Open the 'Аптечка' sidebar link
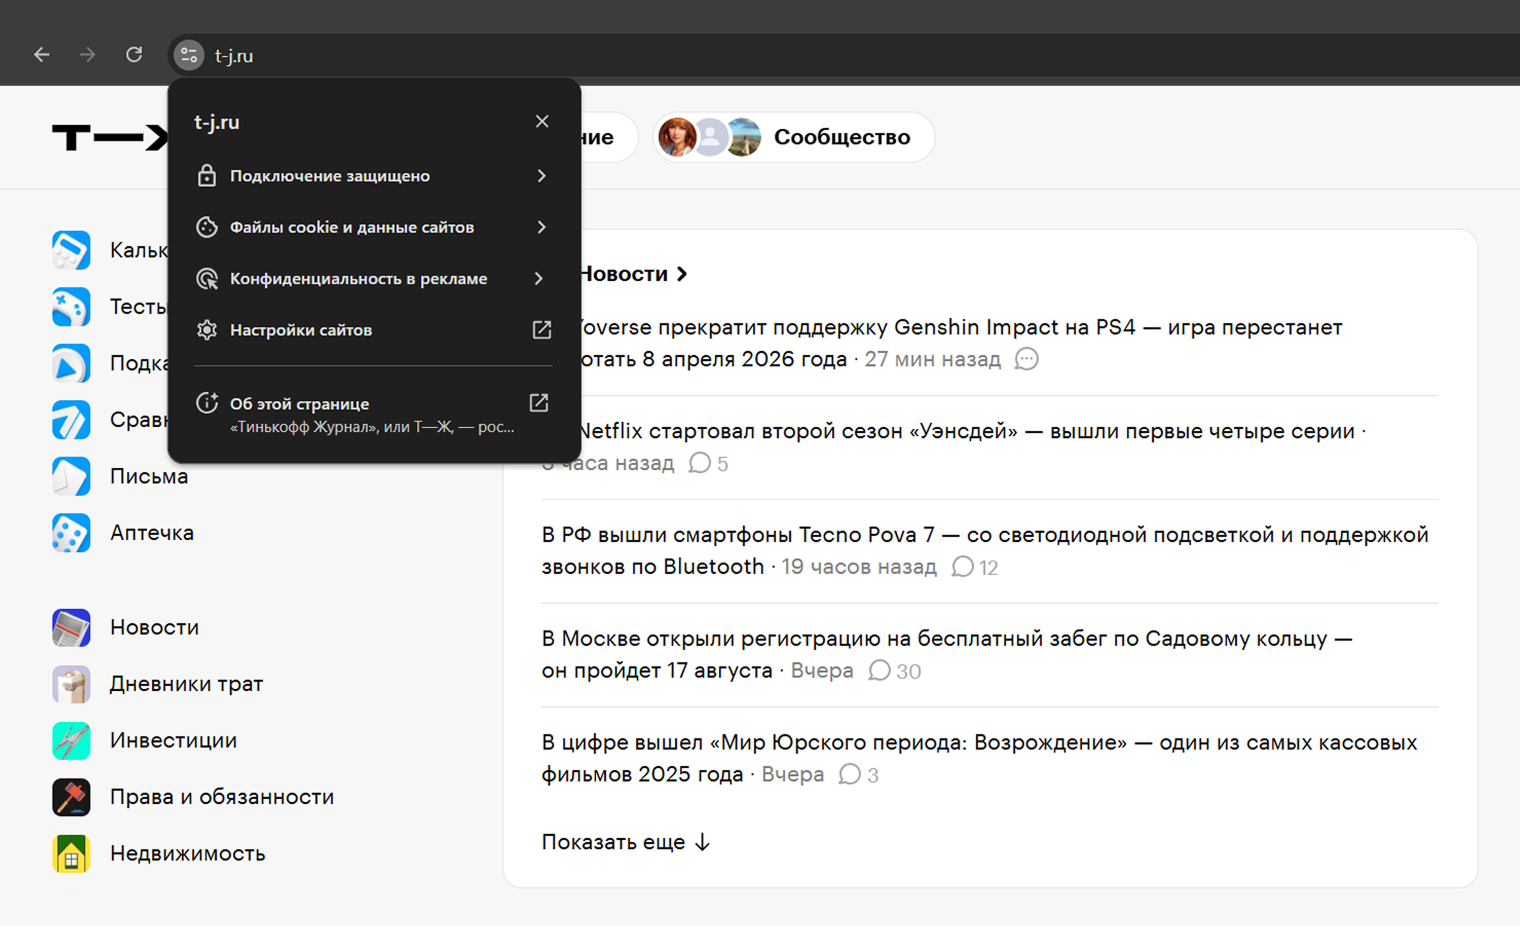The height and width of the screenshot is (926, 1520). click(x=152, y=533)
